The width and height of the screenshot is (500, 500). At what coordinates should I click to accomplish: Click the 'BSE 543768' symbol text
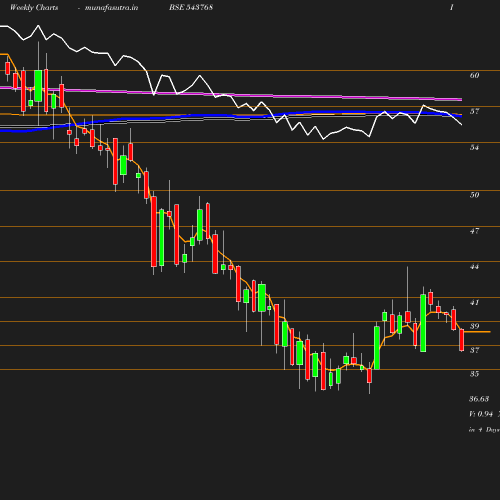pyautogui.click(x=191, y=7)
